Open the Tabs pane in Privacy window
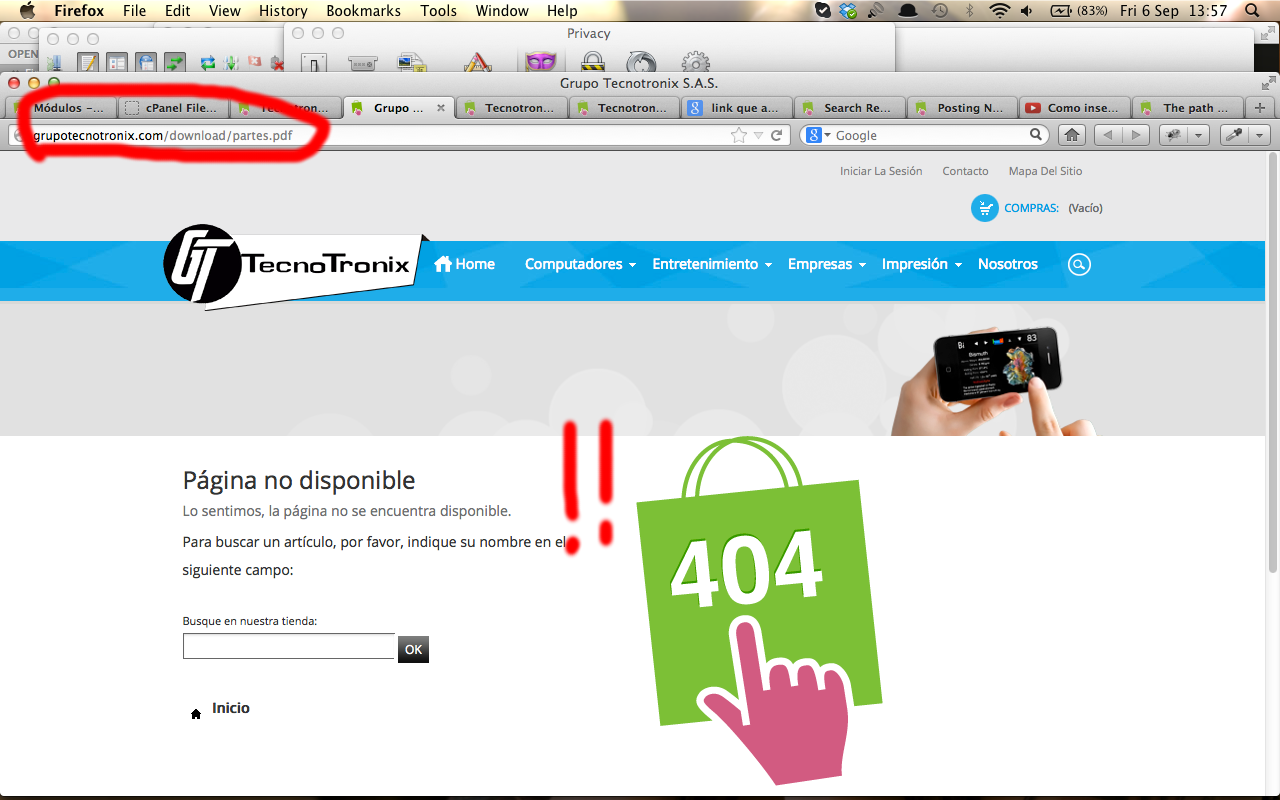Viewport: 1280px width, 800px height. click(x=363, y=63)
